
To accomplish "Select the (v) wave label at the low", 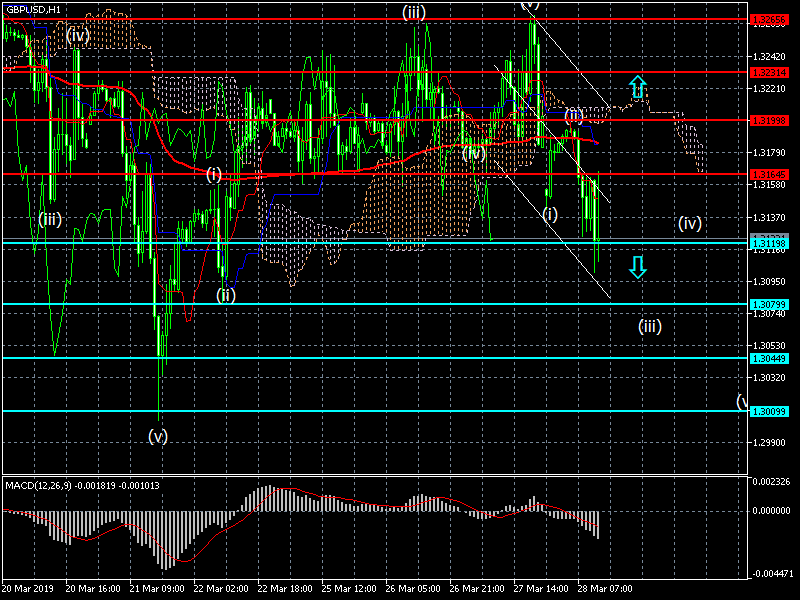I will (158, 435).
